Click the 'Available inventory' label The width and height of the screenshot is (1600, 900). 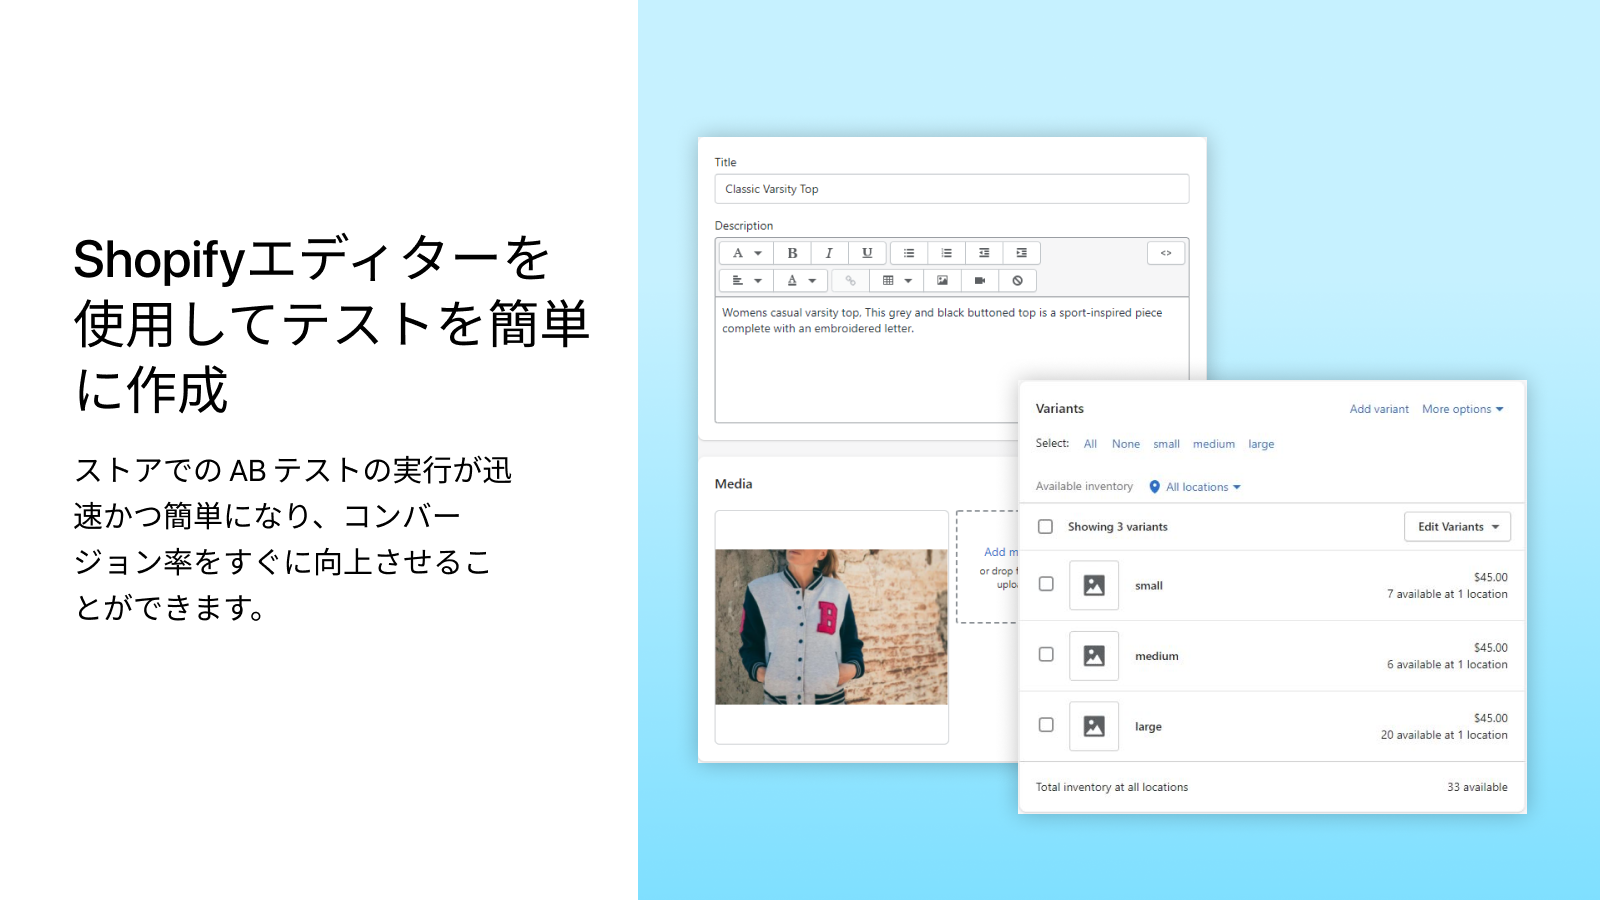pyautogui.click(x=1084, y=487)
